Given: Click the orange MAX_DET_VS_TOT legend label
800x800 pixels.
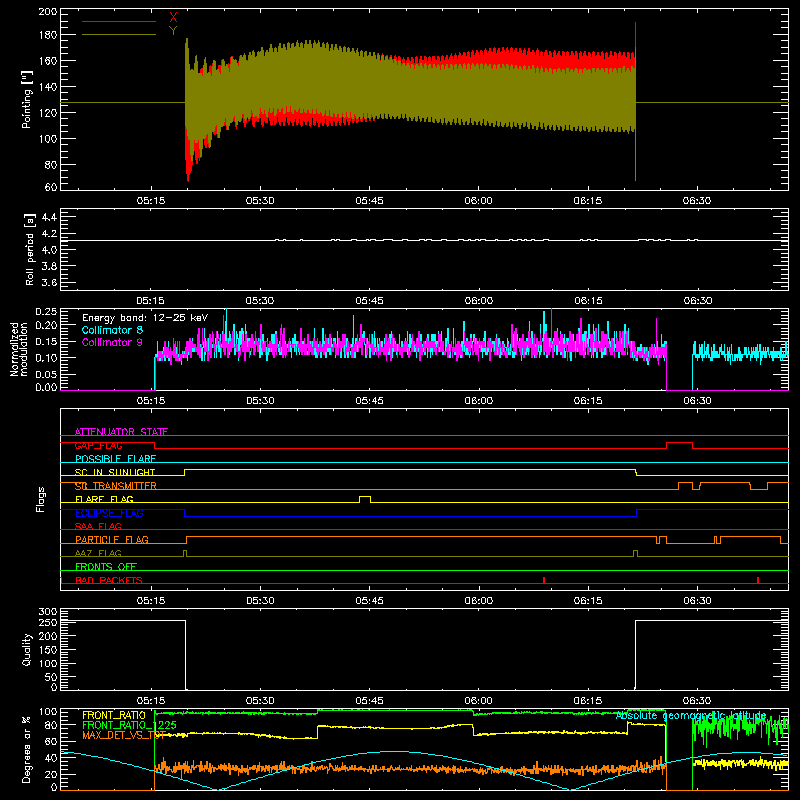Looking at the screenshot, I should coord(124,735).
